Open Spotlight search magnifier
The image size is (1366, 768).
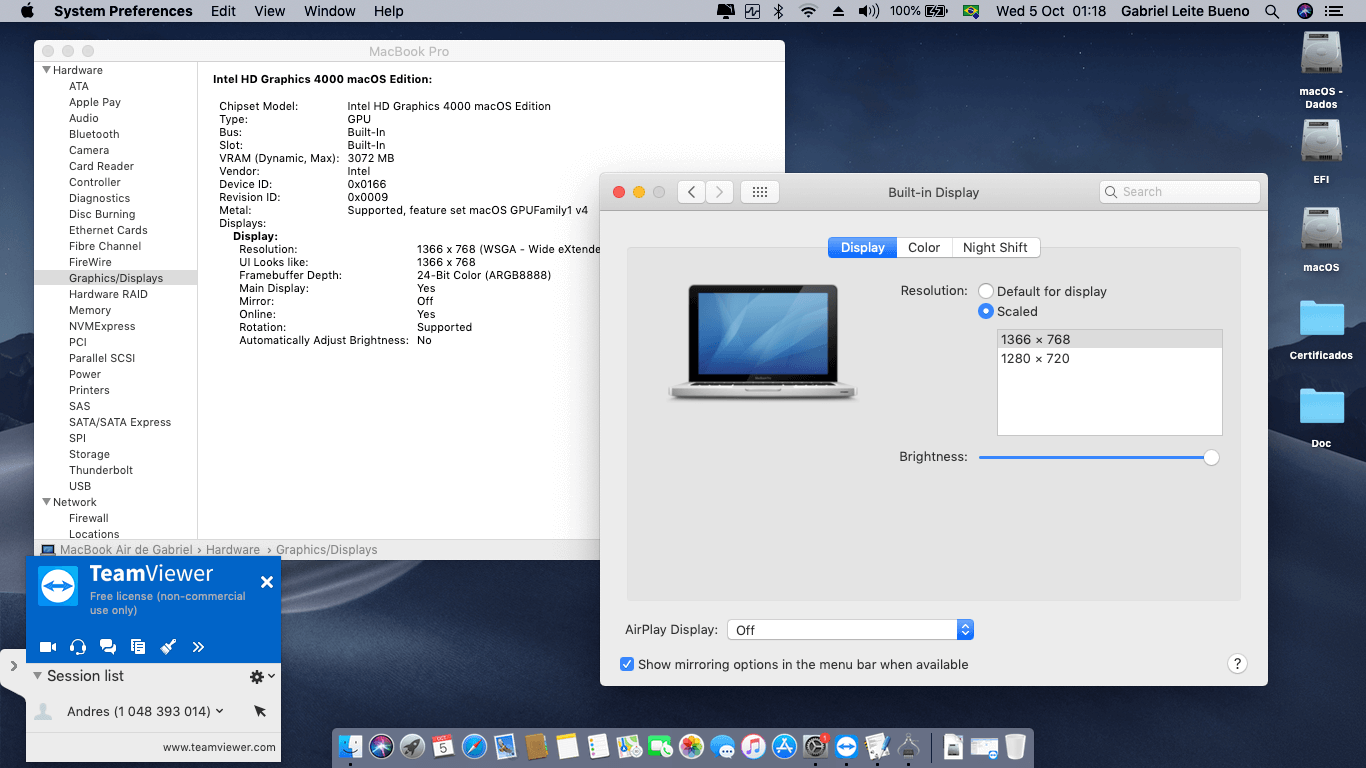coord(1272,11)
